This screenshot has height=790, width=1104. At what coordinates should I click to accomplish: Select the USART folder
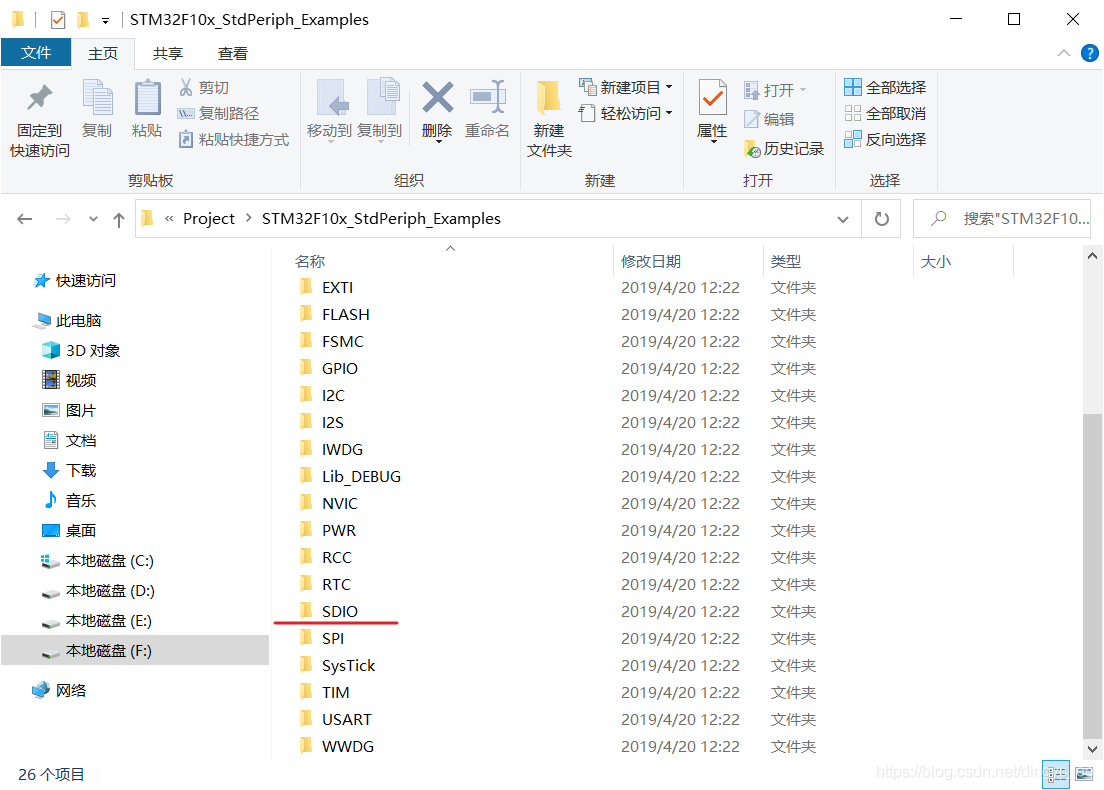[x=346, y=720]
